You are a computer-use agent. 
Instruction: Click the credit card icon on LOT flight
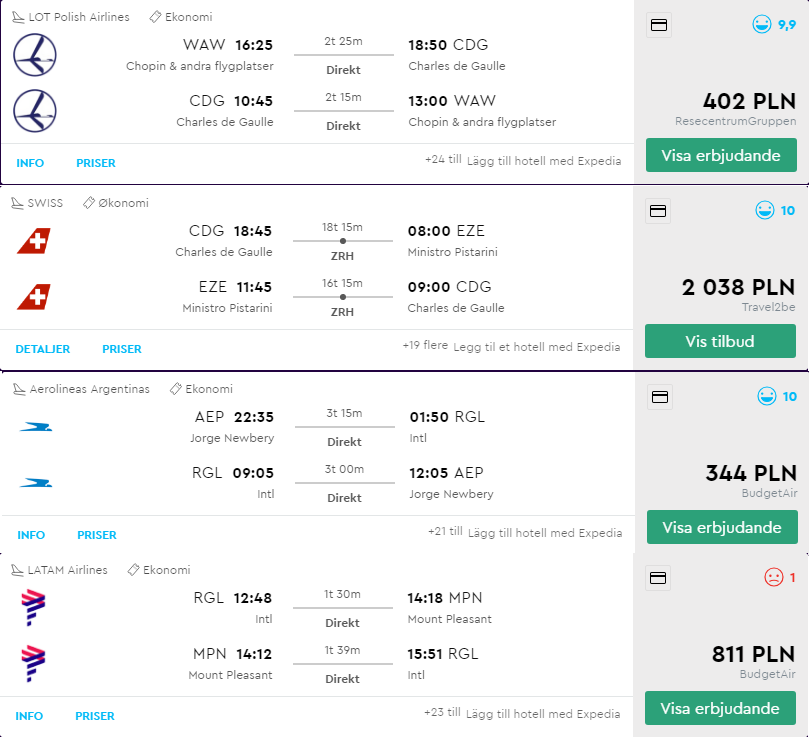click(x=659, y=25)
